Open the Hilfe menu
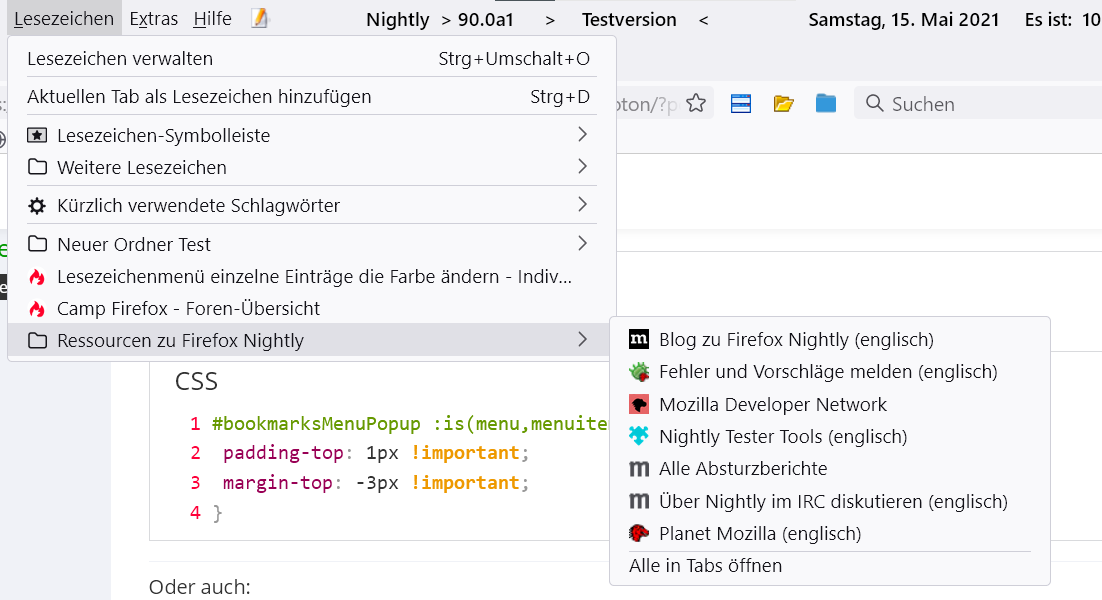Screen dimensions: 1102x600 (x=212, y=19)
